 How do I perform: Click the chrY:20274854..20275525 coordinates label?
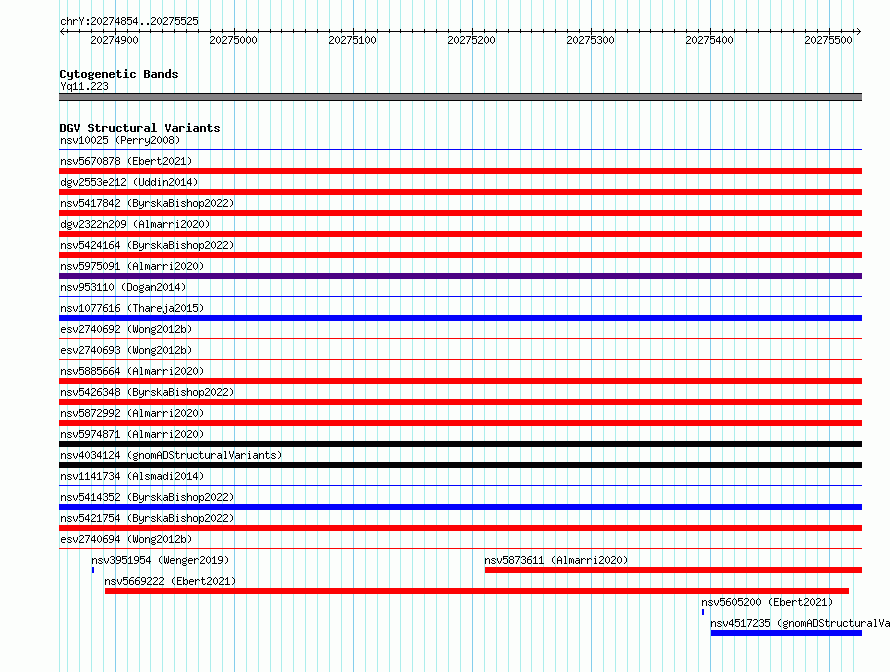129,22
